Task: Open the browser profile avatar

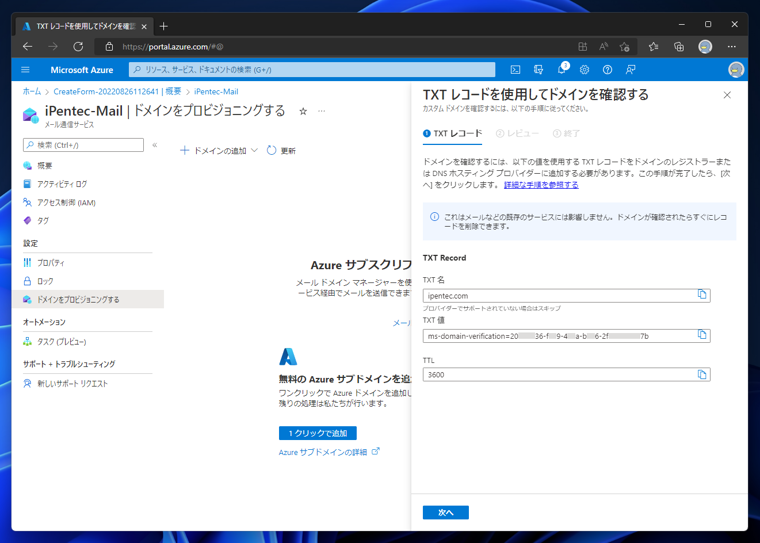Action: 705,47
